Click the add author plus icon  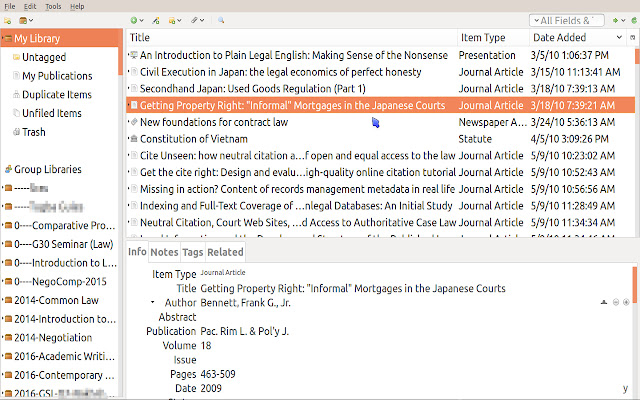tap(626, 301)
